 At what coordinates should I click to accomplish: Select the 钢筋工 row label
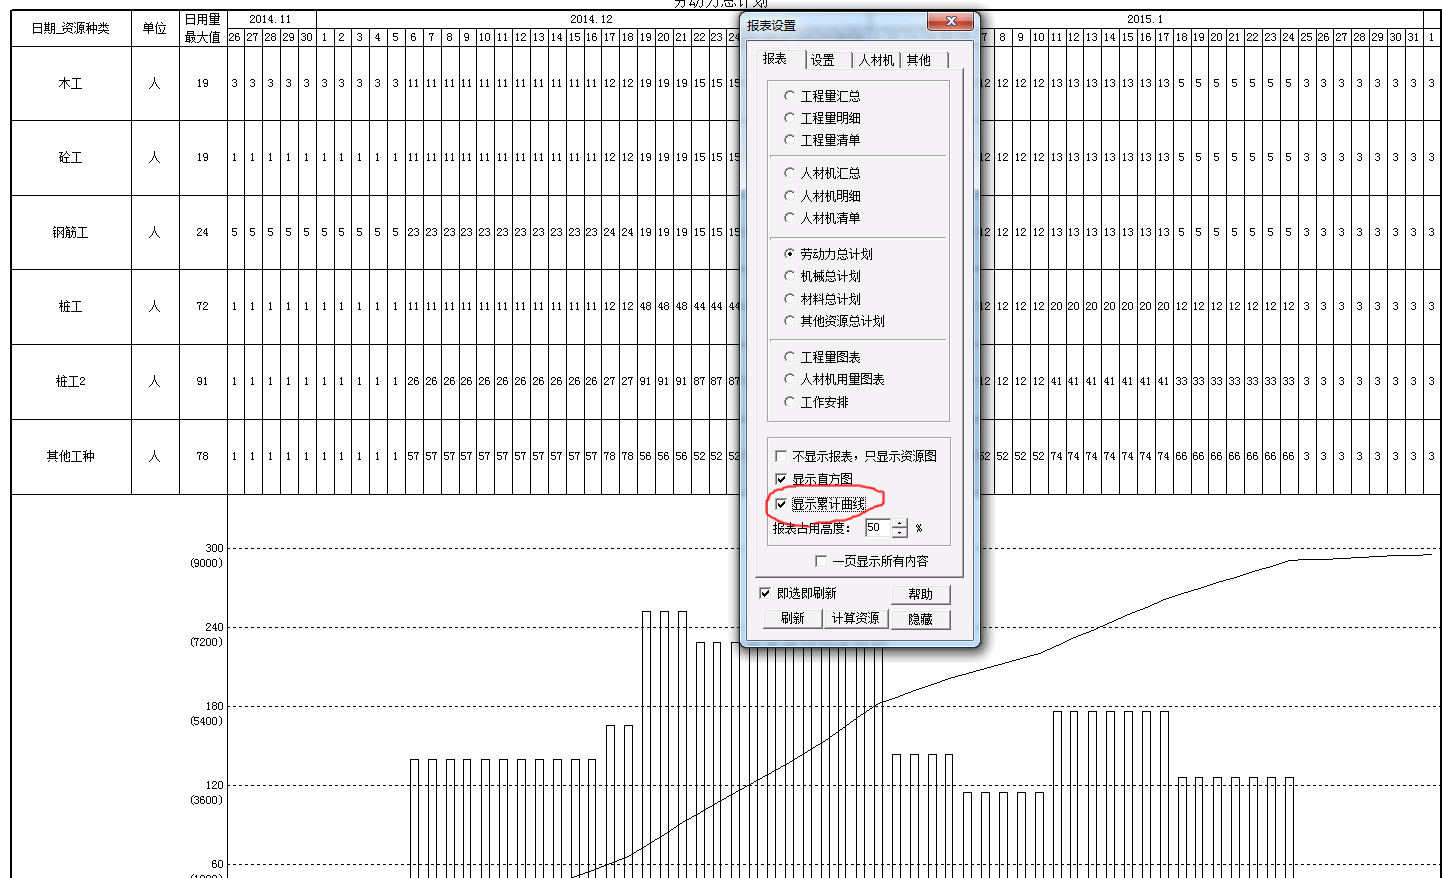pos(70,232)
